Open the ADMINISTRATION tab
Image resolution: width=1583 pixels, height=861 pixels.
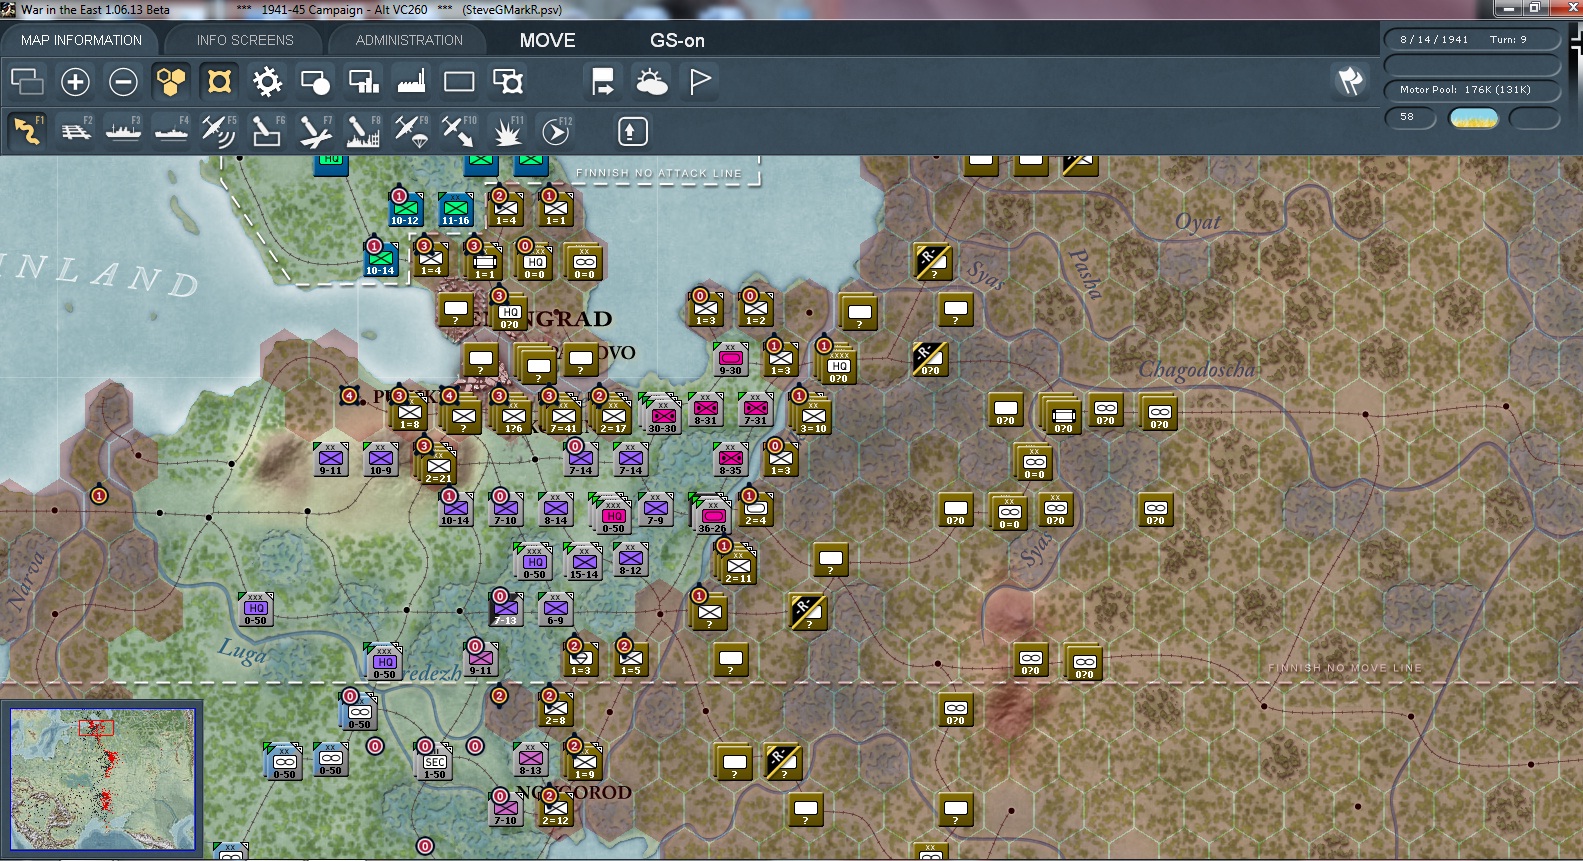coord(409,40)
